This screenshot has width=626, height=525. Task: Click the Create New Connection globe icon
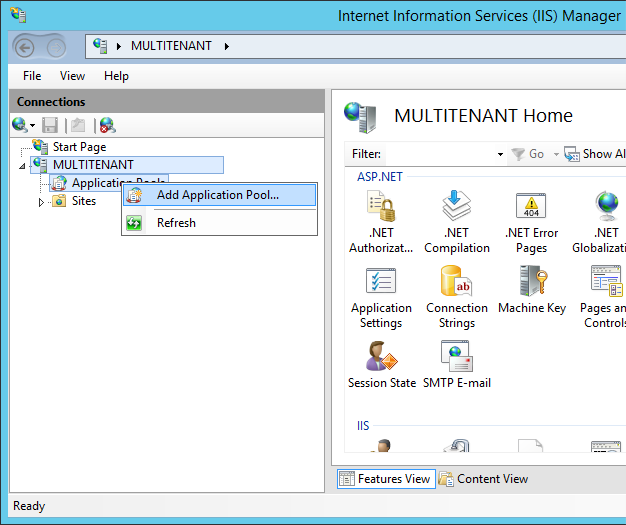point(19,125)
